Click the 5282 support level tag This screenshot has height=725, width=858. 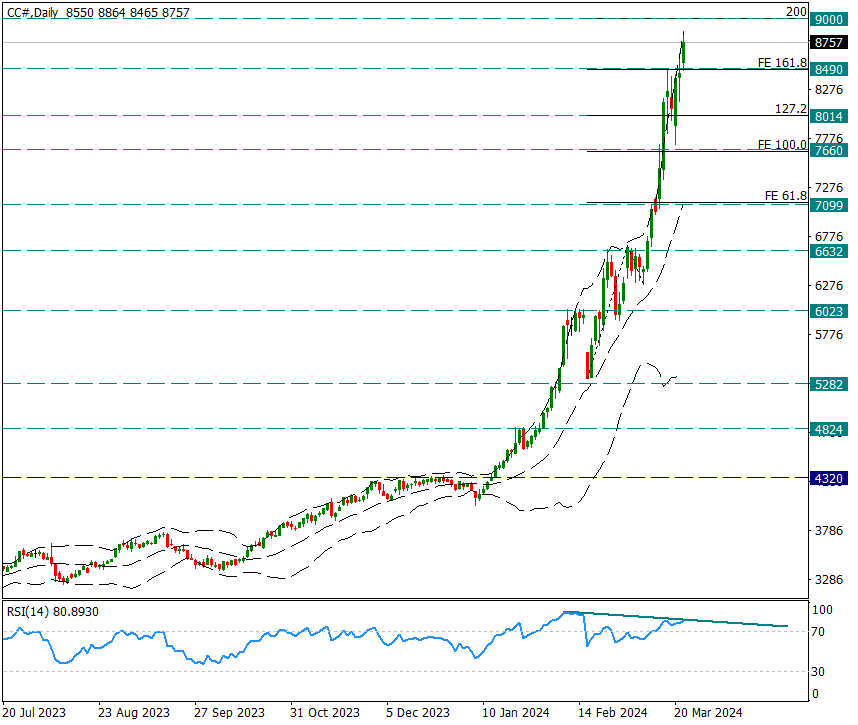pyautogui.click(x=828, y=384)
